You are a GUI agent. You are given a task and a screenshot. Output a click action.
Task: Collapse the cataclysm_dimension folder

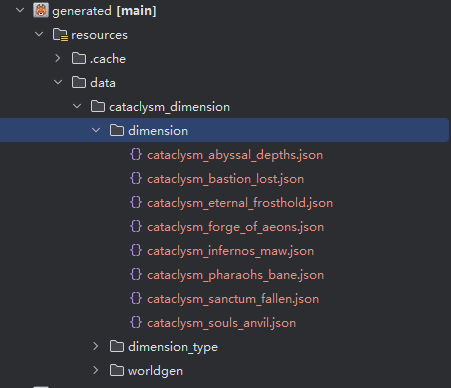pos(77,106)
